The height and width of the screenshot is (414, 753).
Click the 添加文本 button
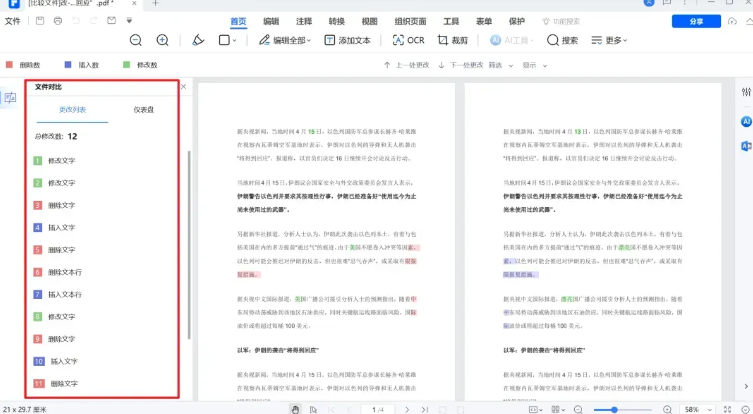pyautogui.click(x=347, y=40)
